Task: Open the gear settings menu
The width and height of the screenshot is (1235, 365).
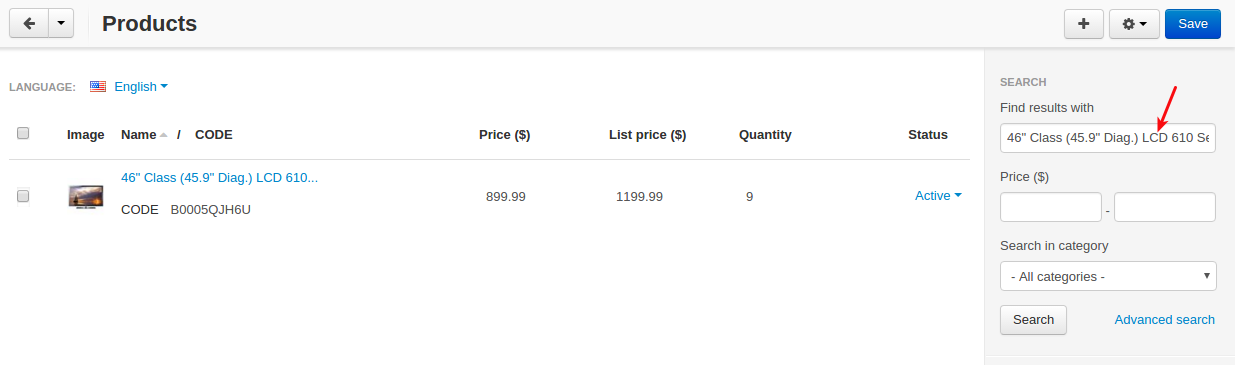Action: click(x=1134, y=24)
